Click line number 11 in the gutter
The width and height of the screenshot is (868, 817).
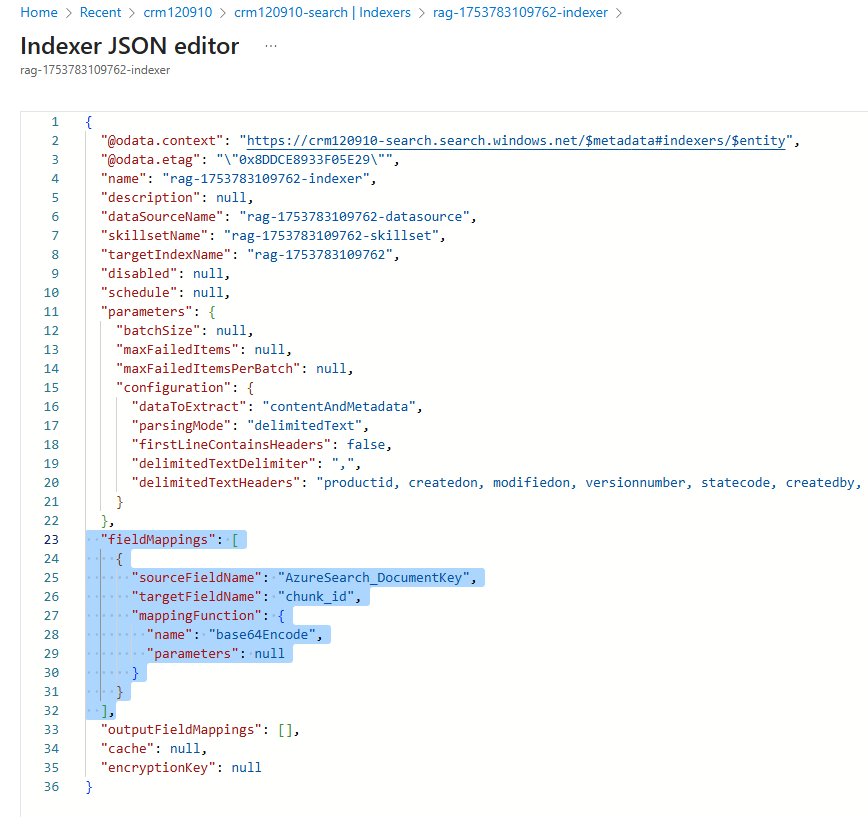click(x=51, y=312)
